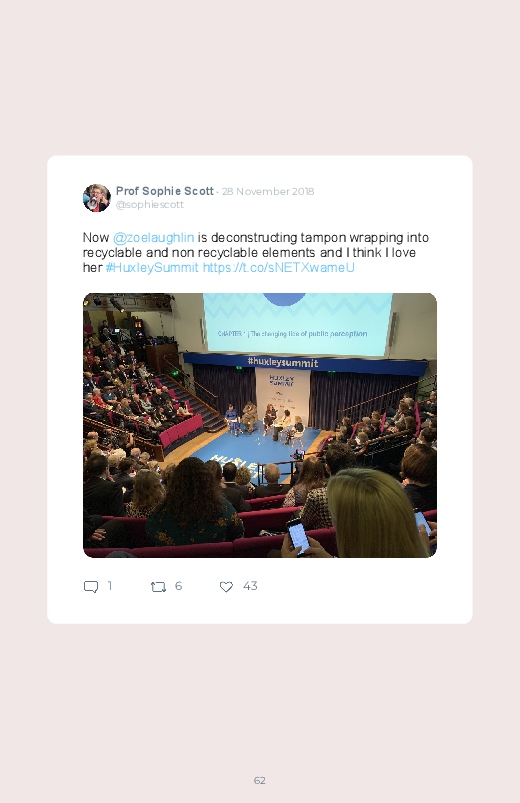Click the projected slide in the photo
This screenshot has width=520, height=803.
pos(297,324)
